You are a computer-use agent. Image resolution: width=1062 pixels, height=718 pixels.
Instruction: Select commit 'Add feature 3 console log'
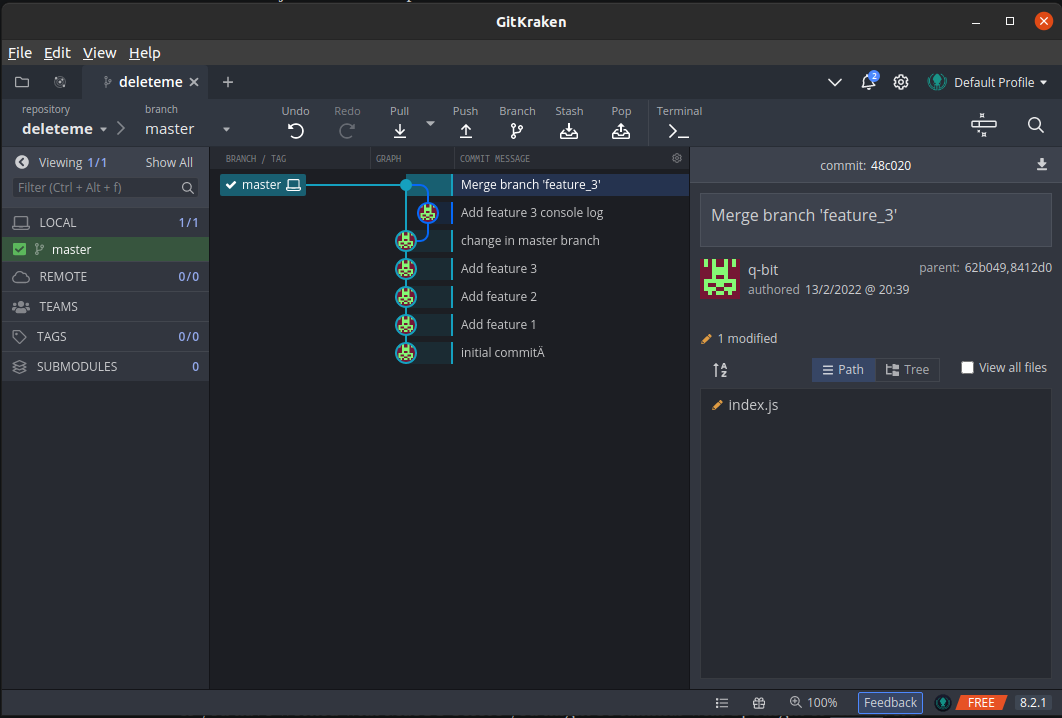coord(532,213)
